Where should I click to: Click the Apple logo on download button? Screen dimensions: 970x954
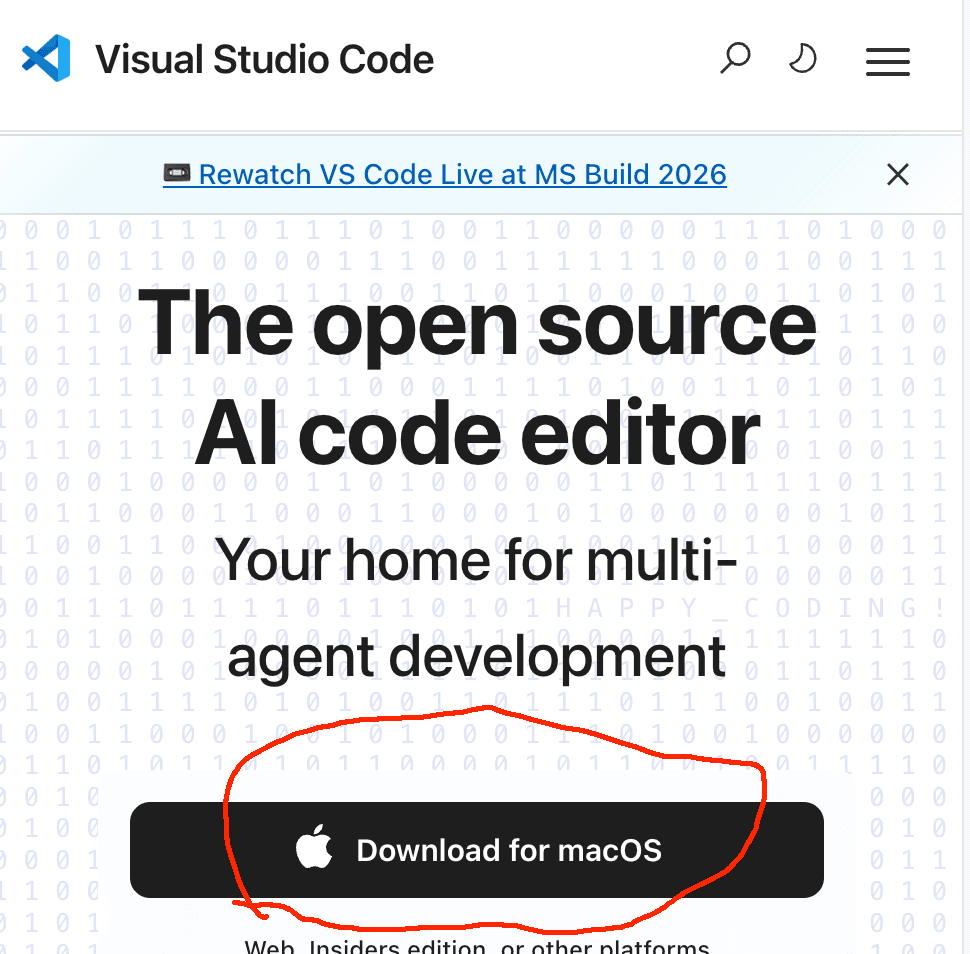coord(314,846)
